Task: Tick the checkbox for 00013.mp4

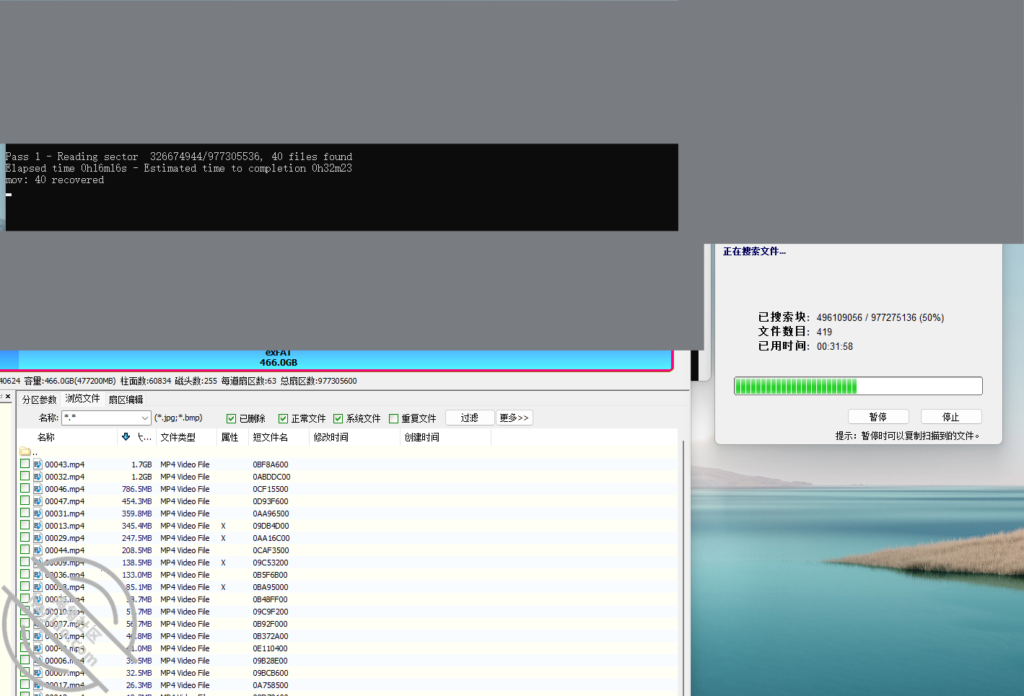Action: coord(25,526)
